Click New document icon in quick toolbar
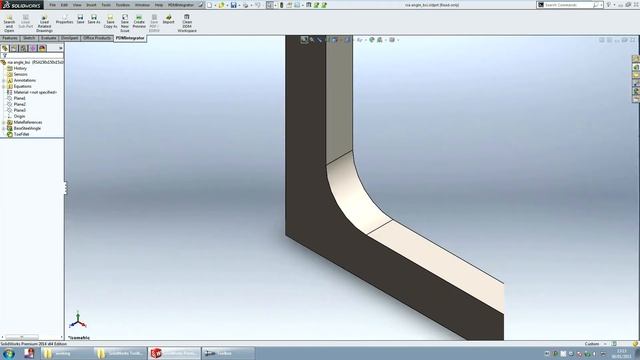Image resolution: width=640 pixels, height=360 pixels. (210, 5)
